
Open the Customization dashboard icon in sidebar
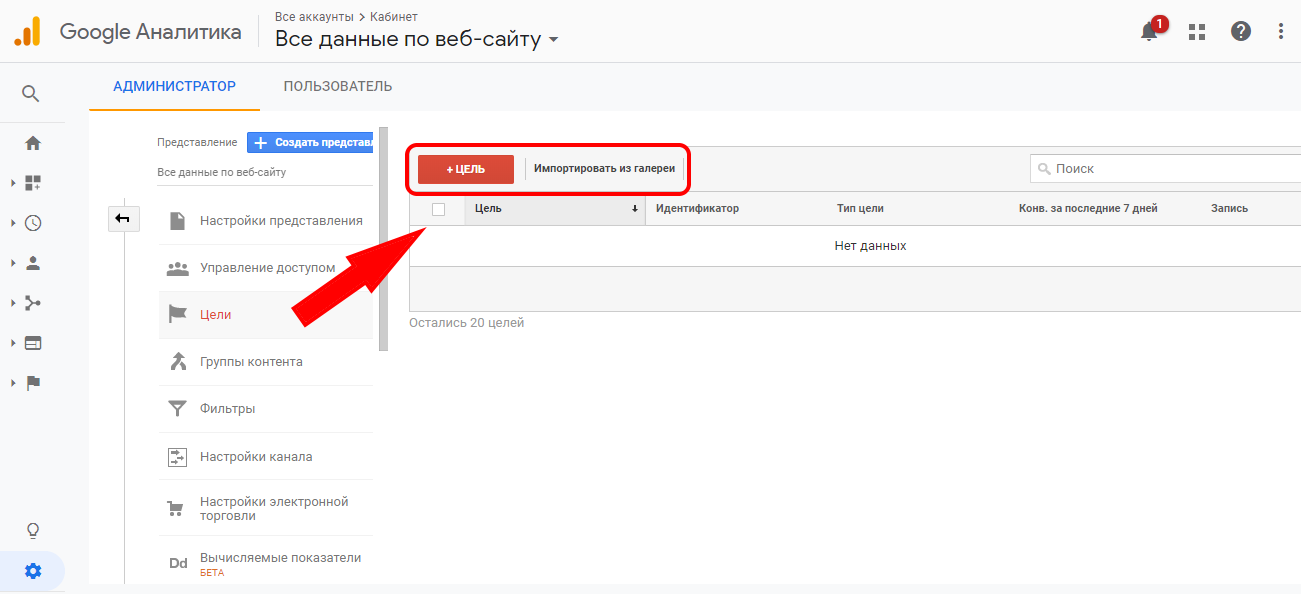(33, 183)
